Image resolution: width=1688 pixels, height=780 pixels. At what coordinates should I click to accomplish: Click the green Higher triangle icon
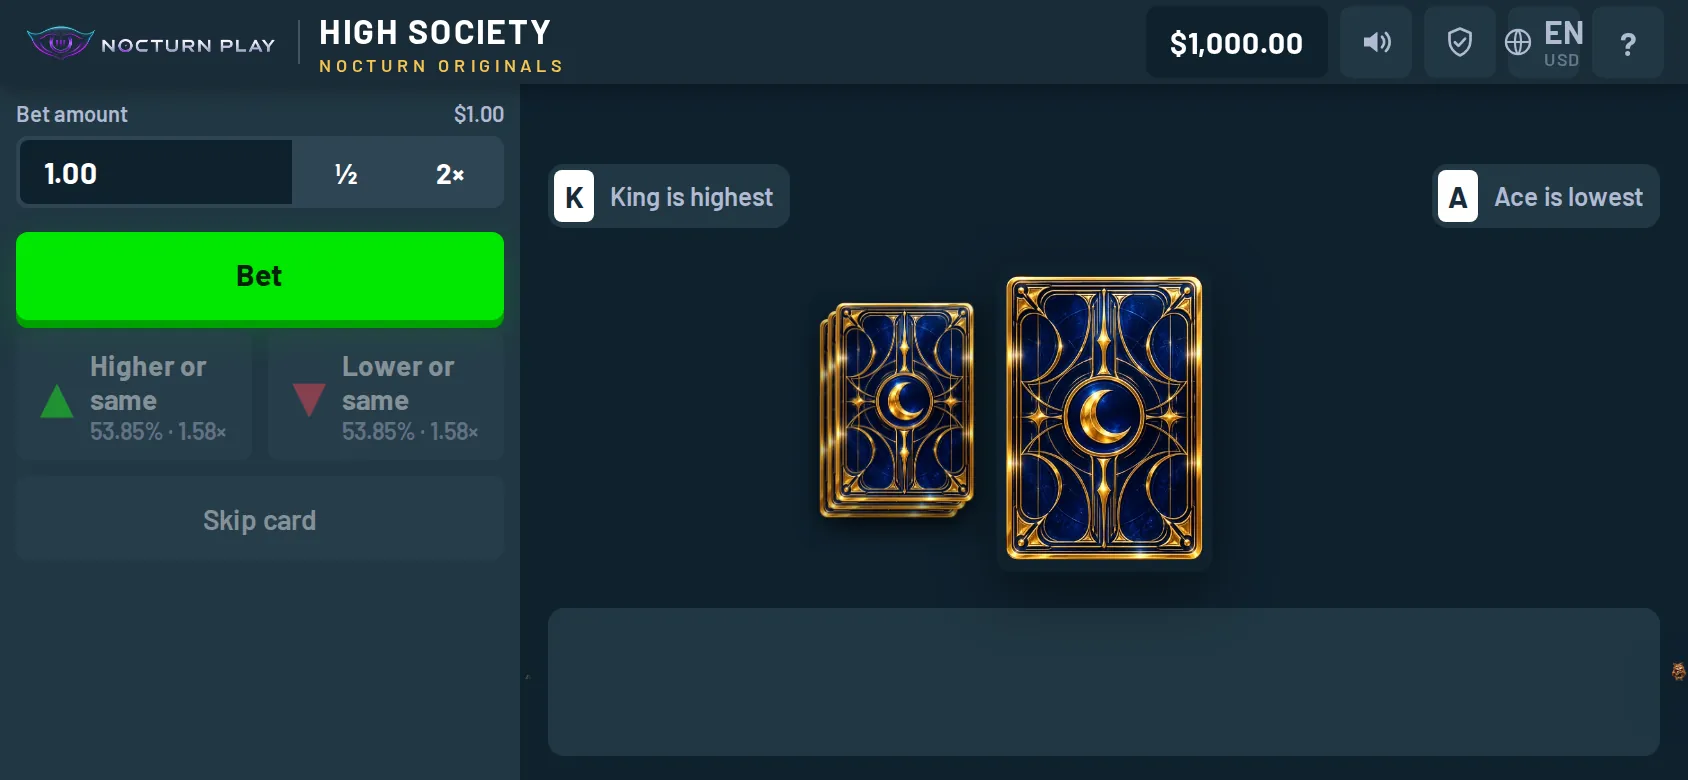pos(57,401)
